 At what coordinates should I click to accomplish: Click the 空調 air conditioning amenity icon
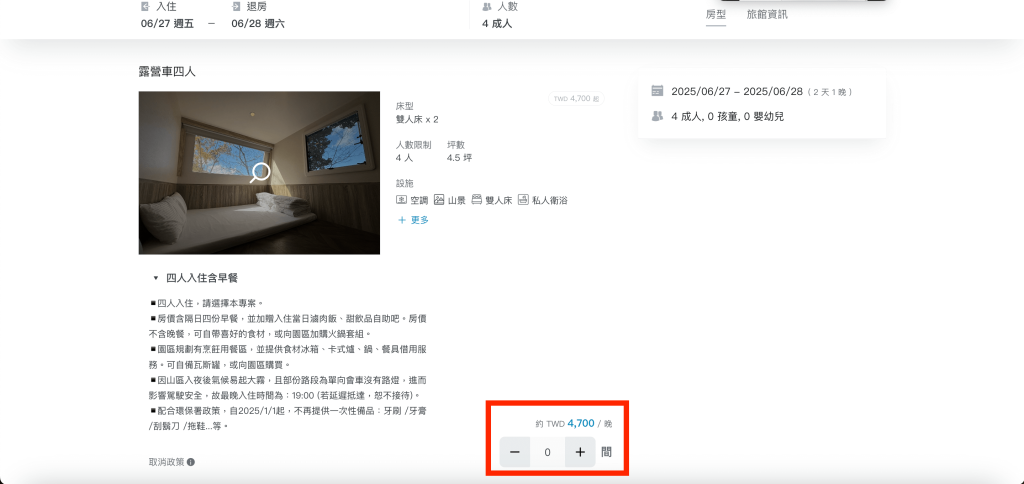[401, 200]
